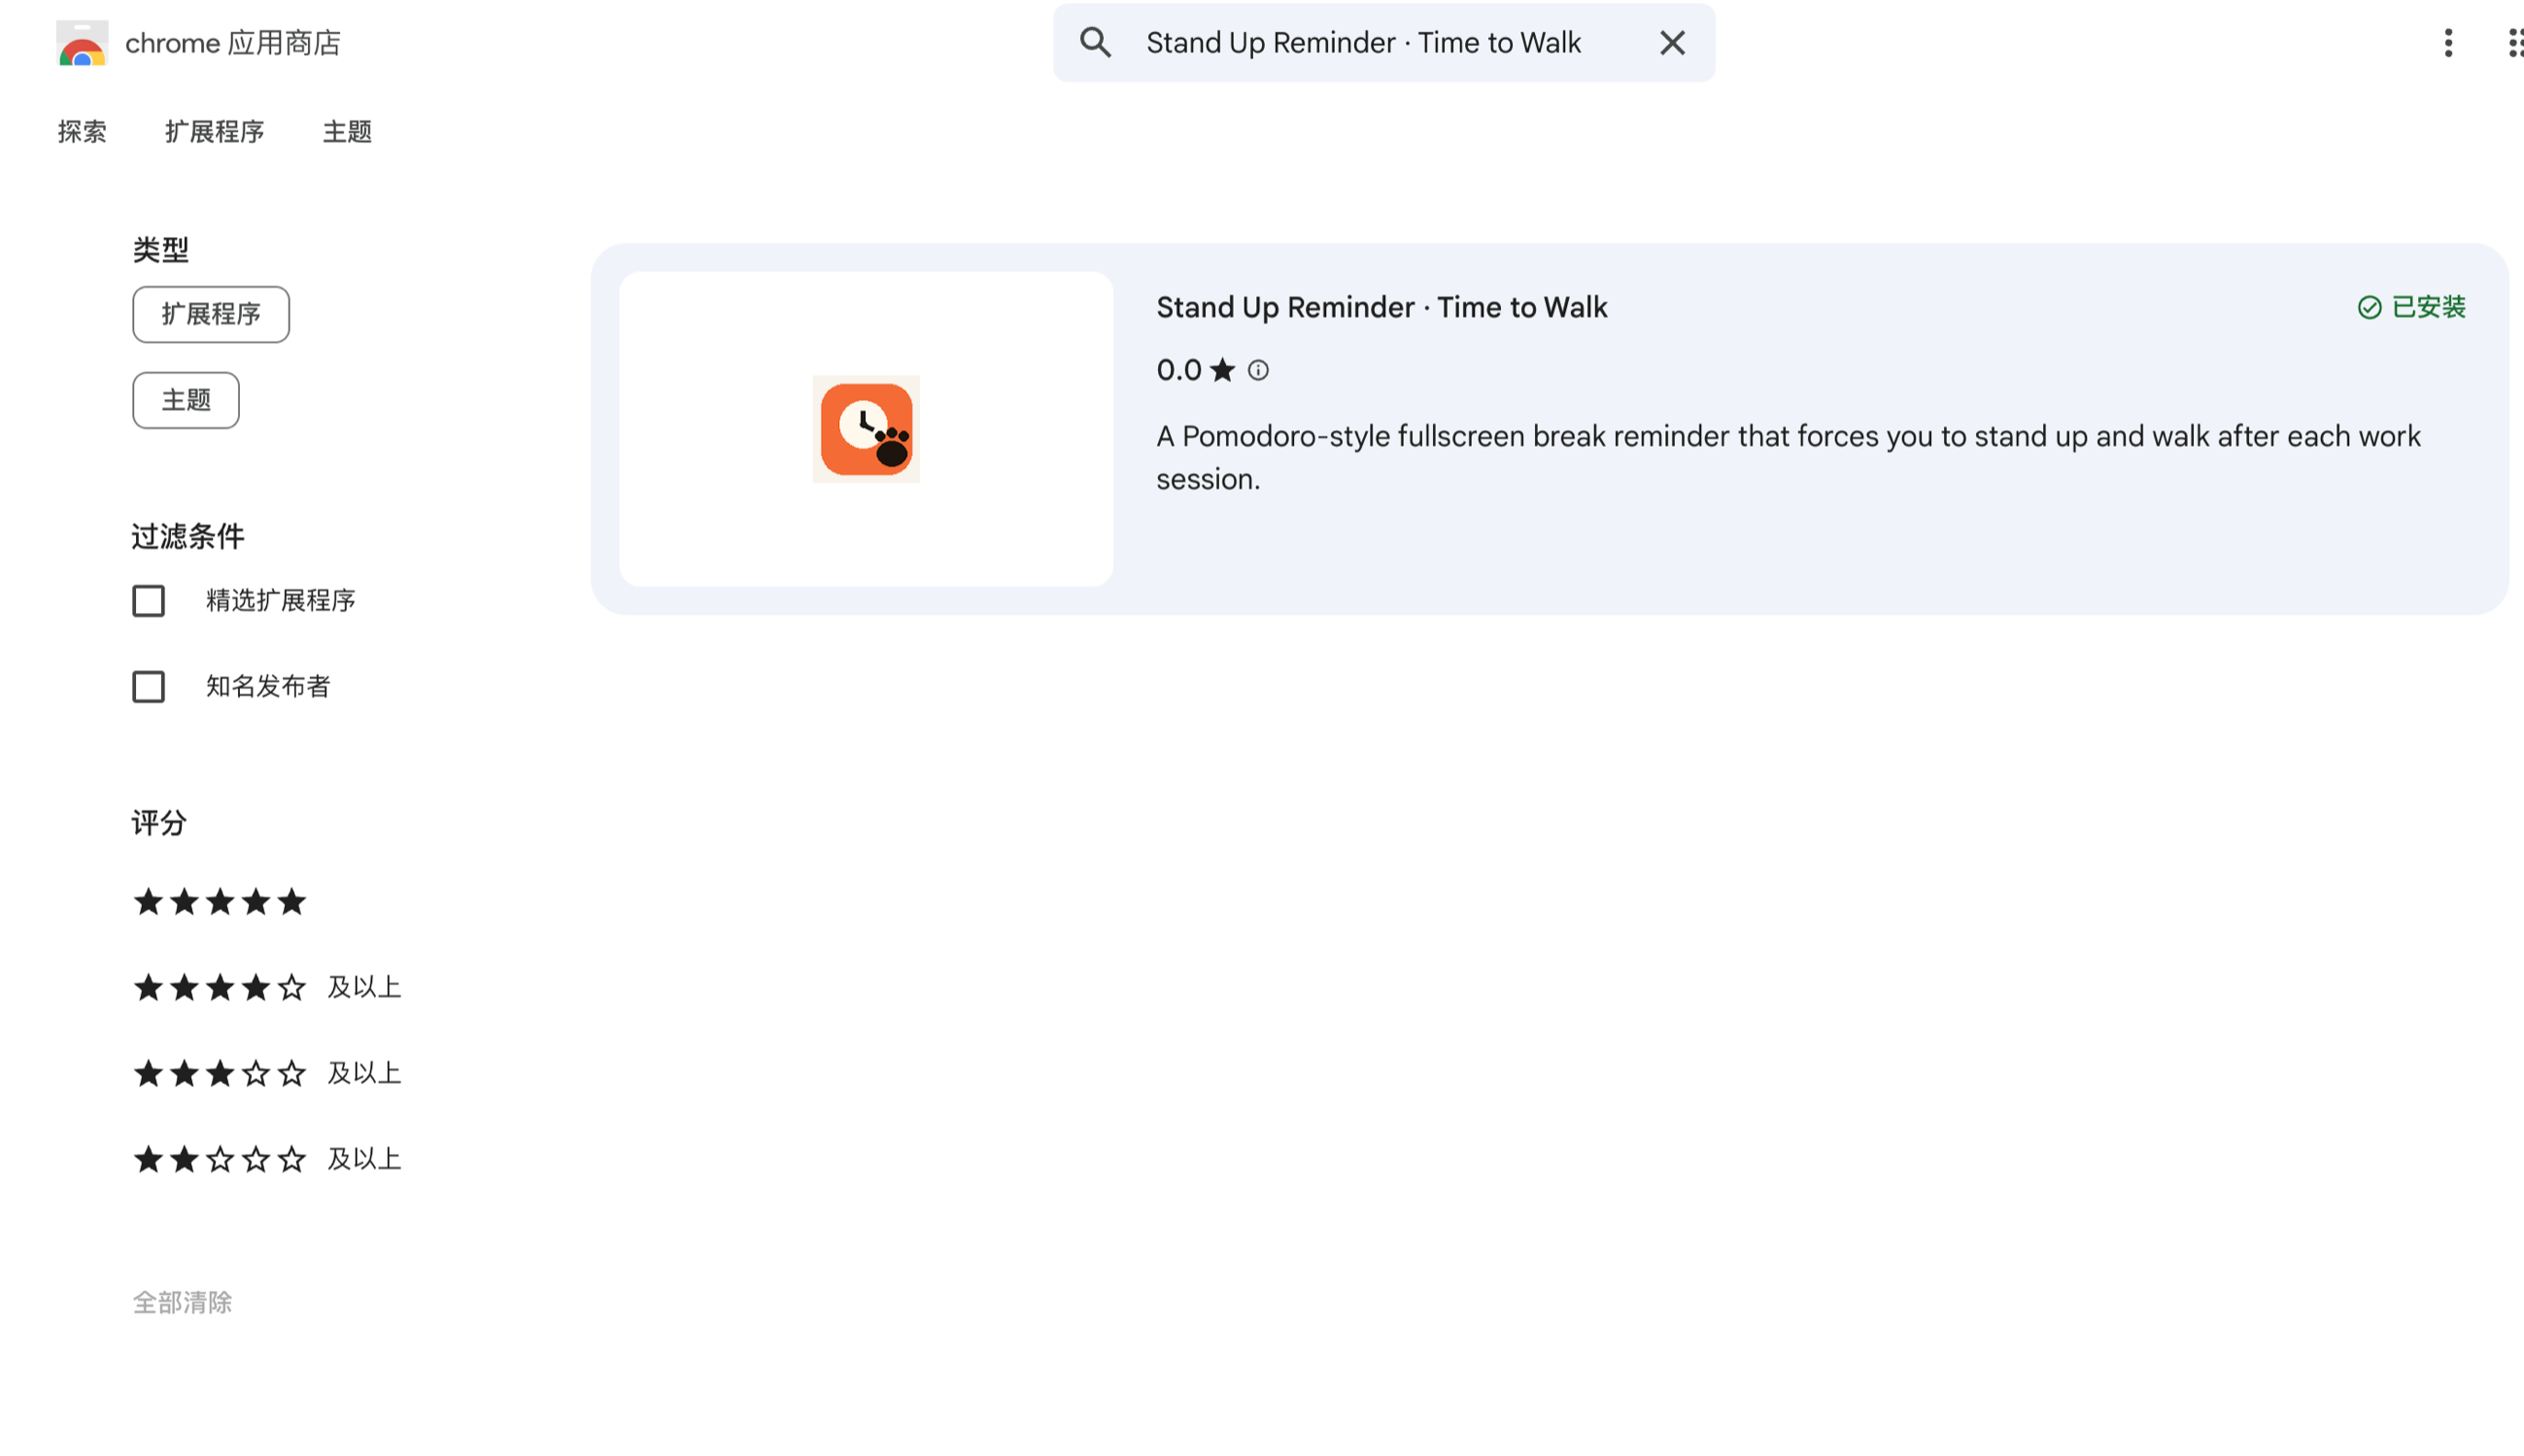The width and height of the screenshot is (2524, 1456).
Task: Select the five-star rating filter
Action: [x=220, y=902]
